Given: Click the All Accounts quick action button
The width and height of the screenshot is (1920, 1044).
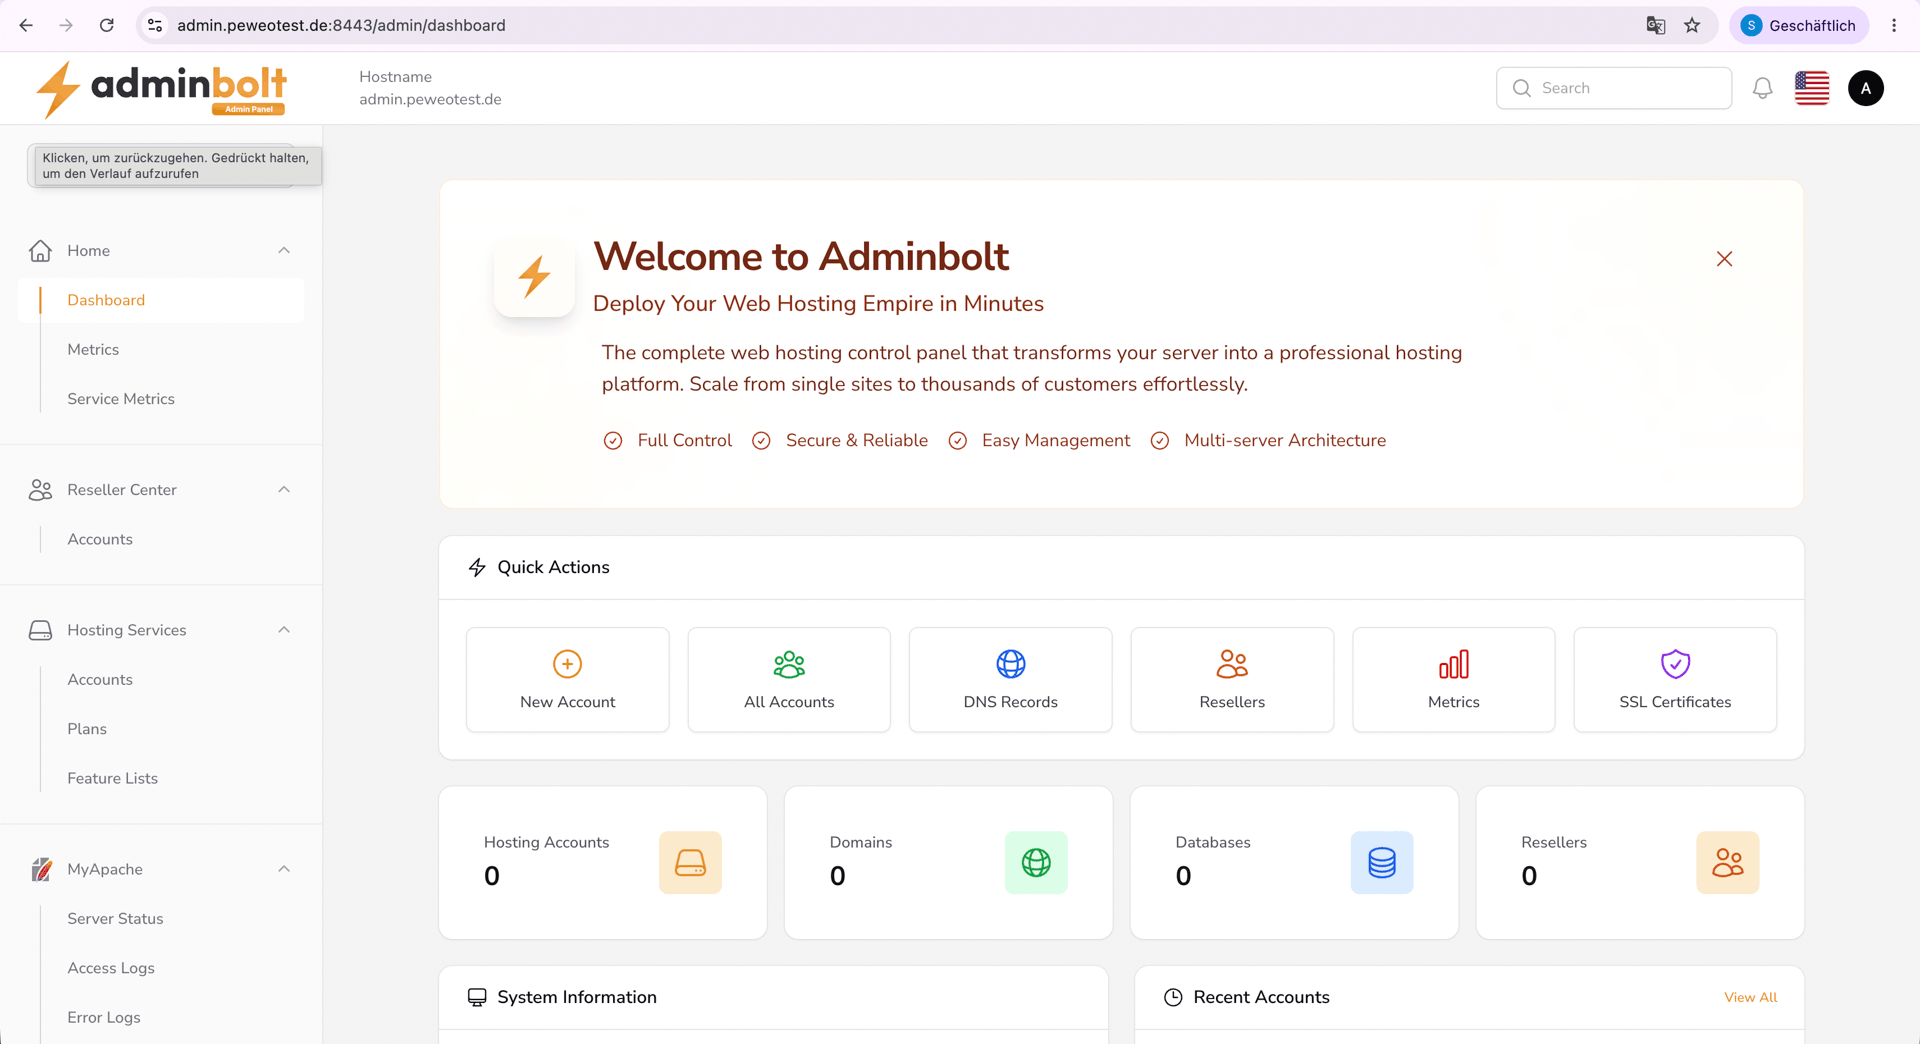Looking at the screenshot, I should point(789,680).
